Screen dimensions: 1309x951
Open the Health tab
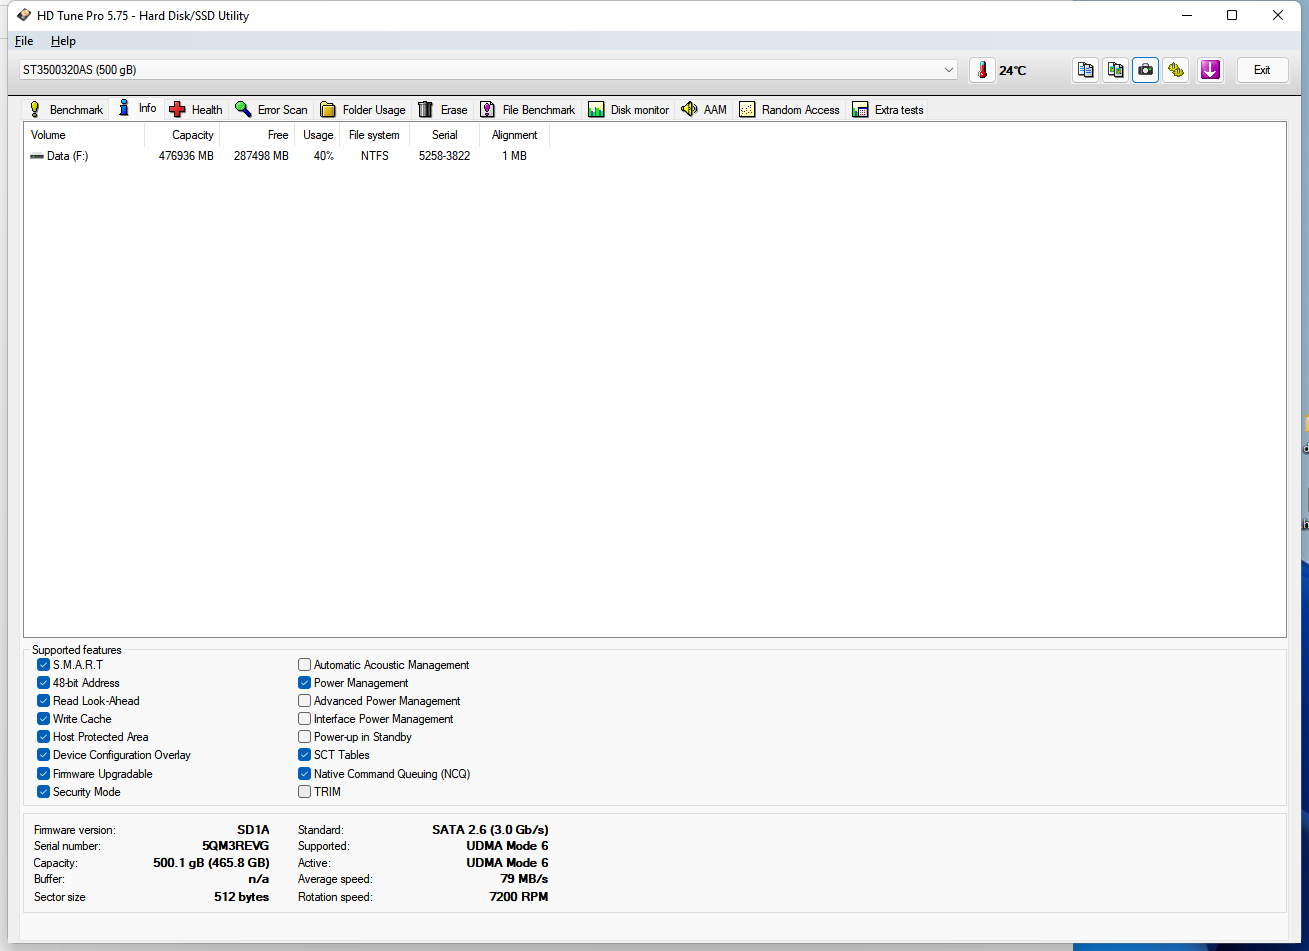196,110
